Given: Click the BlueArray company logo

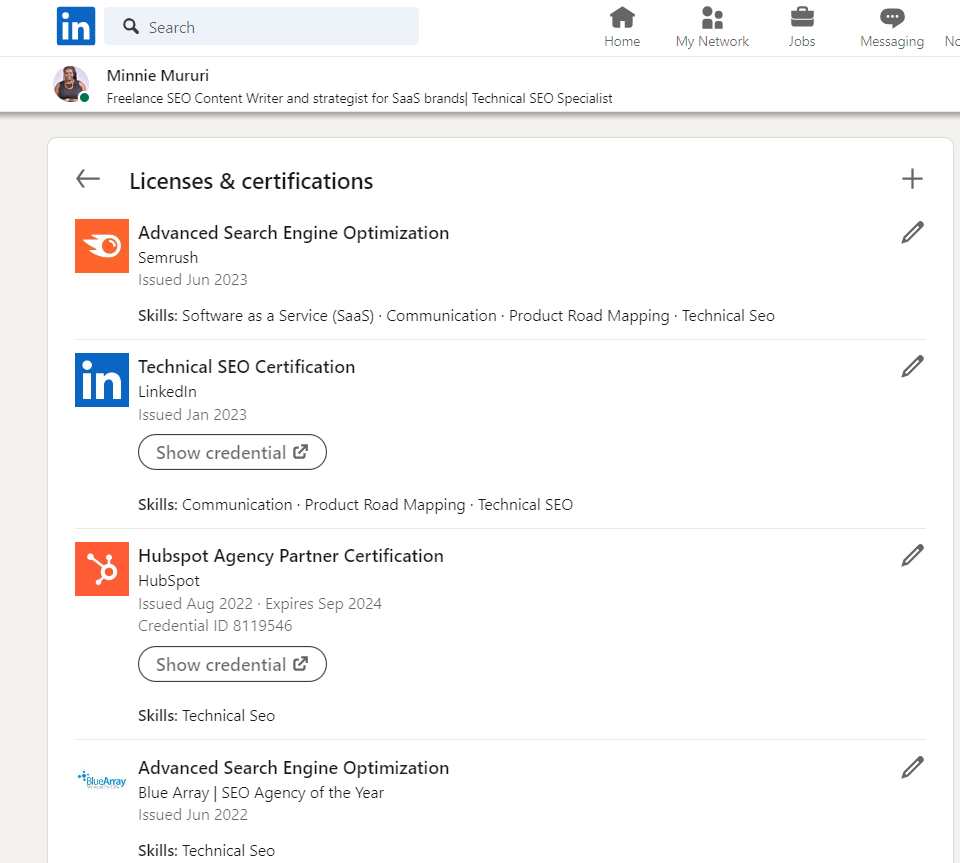Looking at the screenshot, I should 102,780.
